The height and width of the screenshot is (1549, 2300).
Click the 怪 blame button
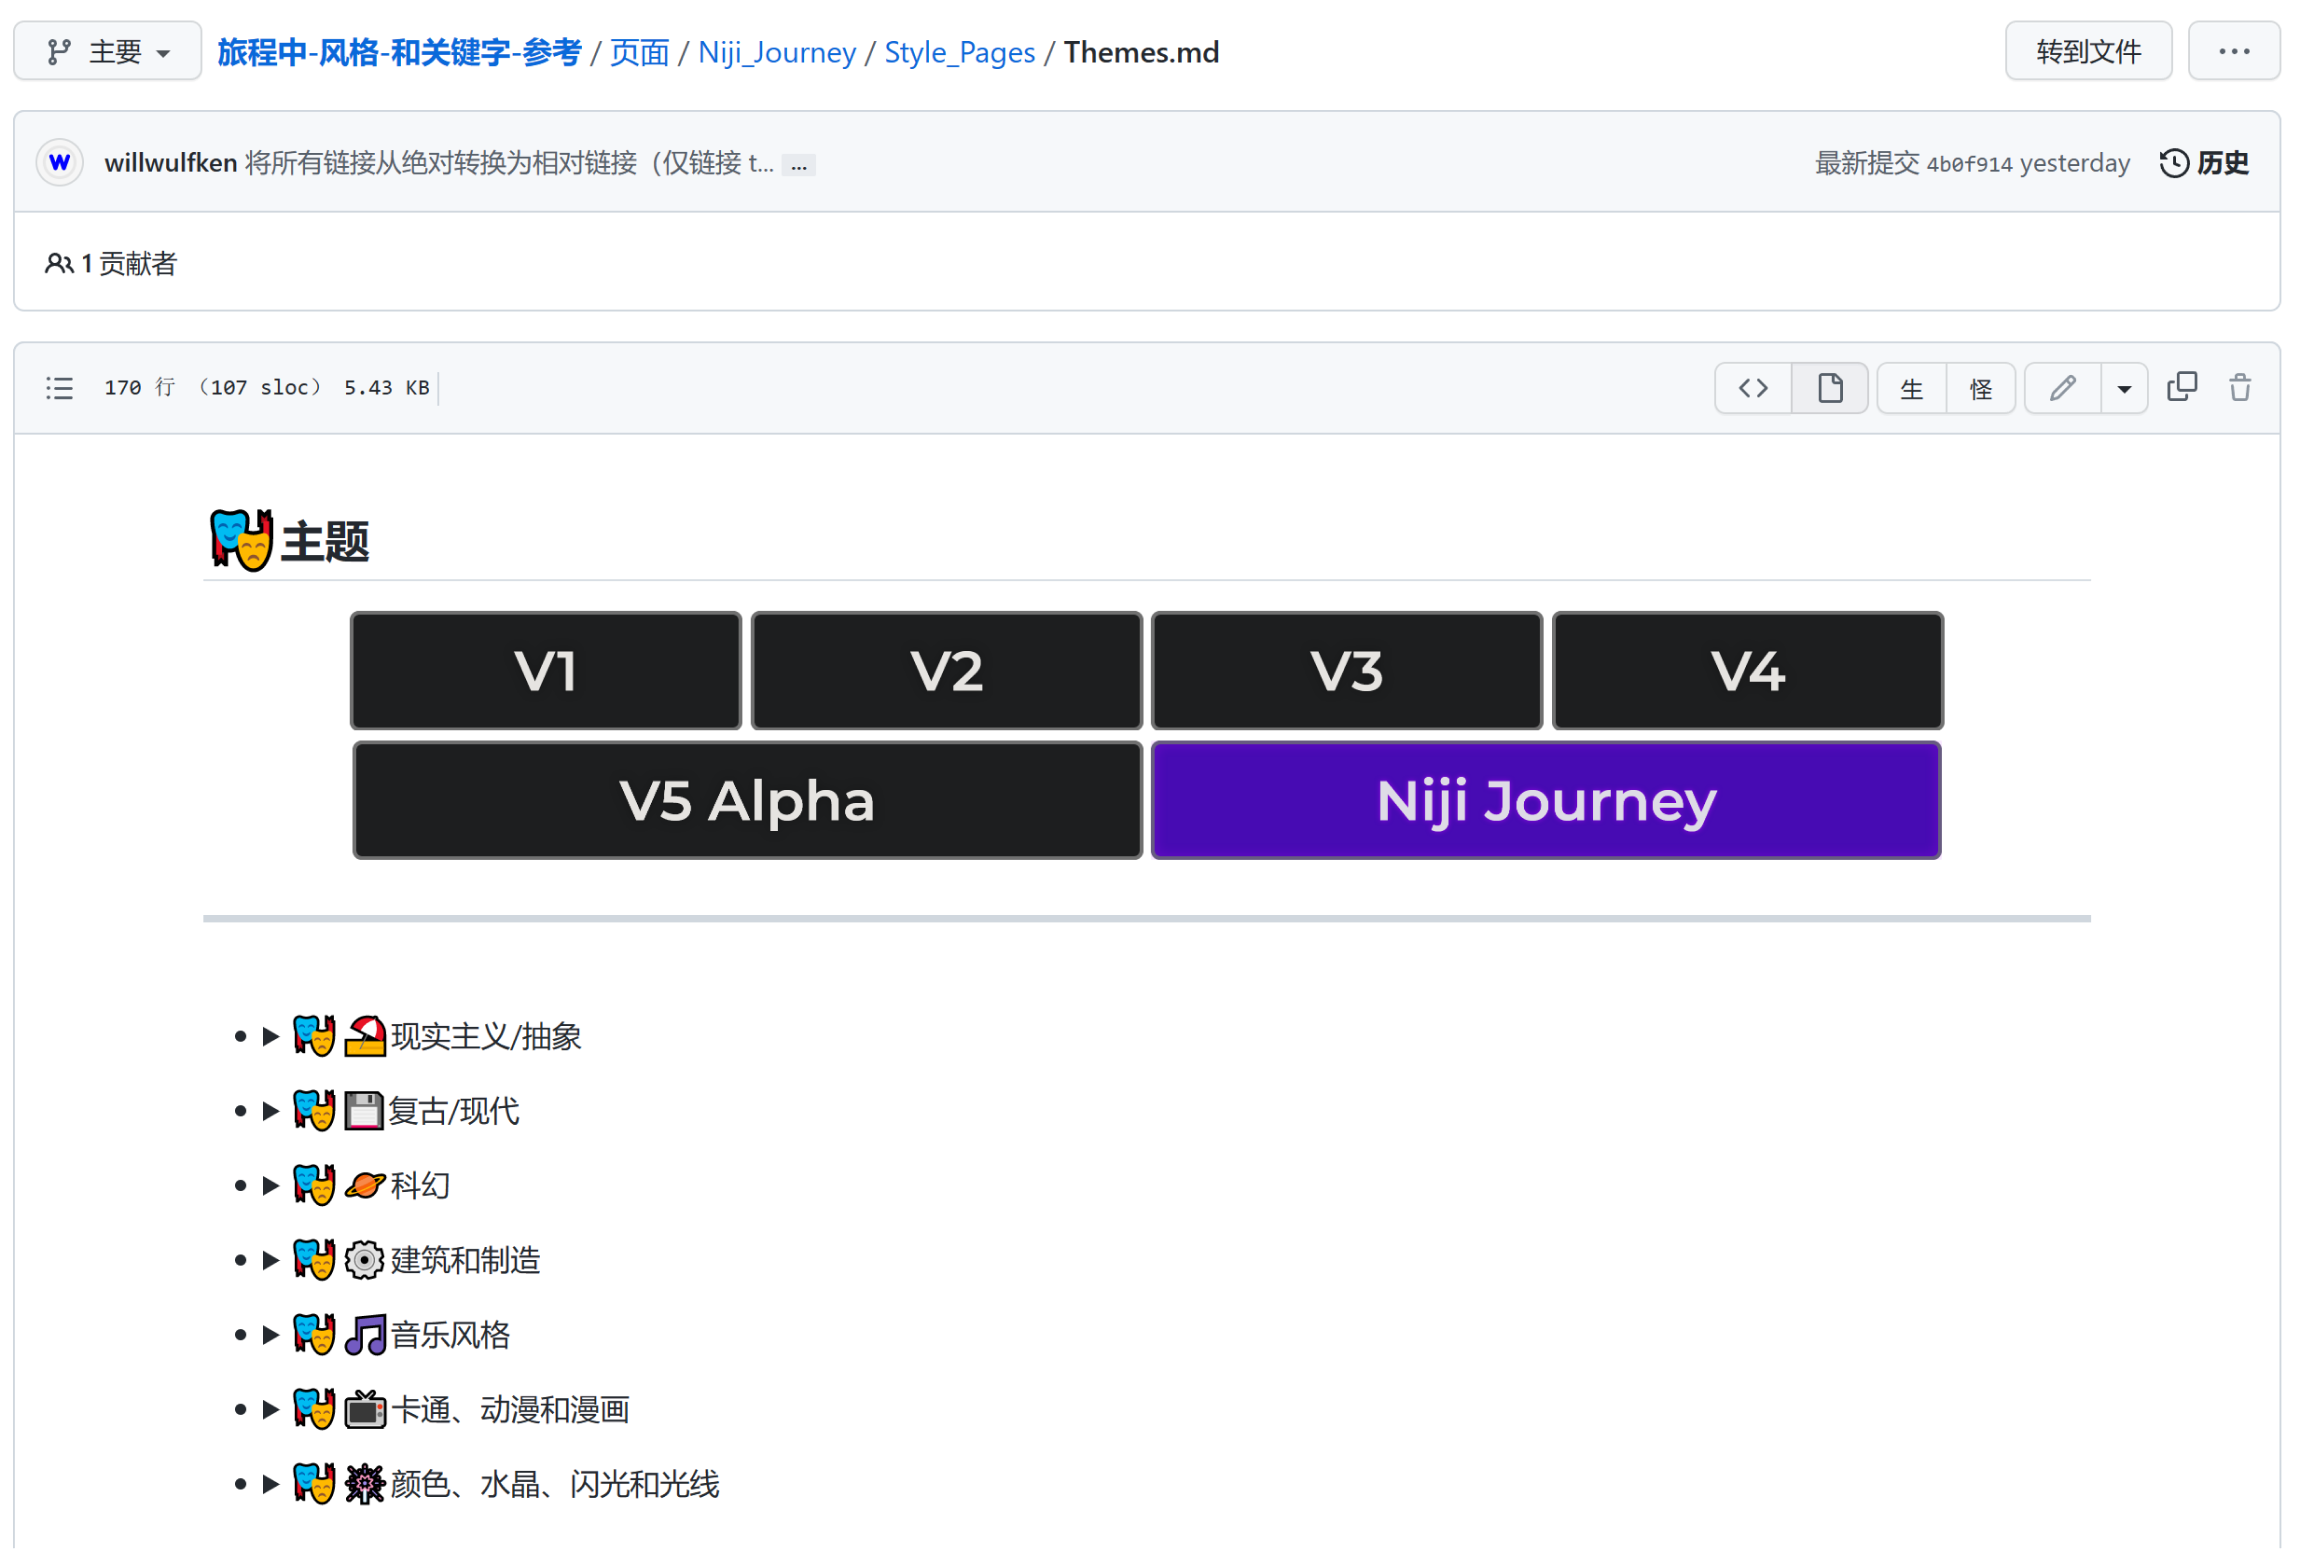1980,388
